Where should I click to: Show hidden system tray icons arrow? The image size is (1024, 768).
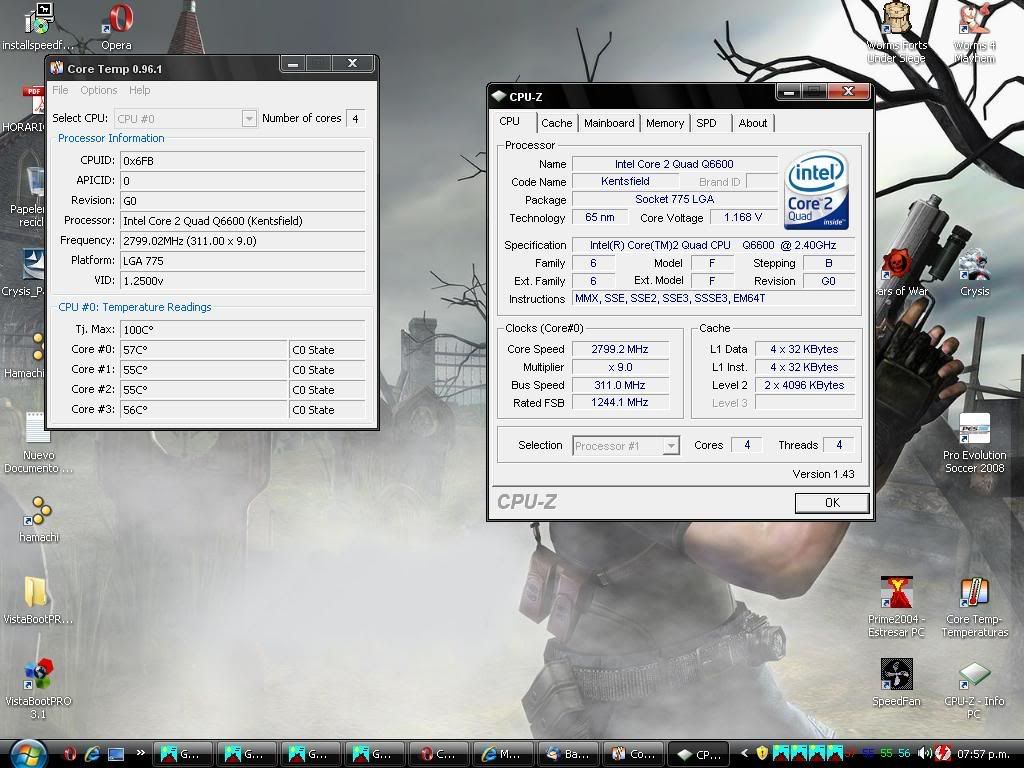(x=744, y=754)
